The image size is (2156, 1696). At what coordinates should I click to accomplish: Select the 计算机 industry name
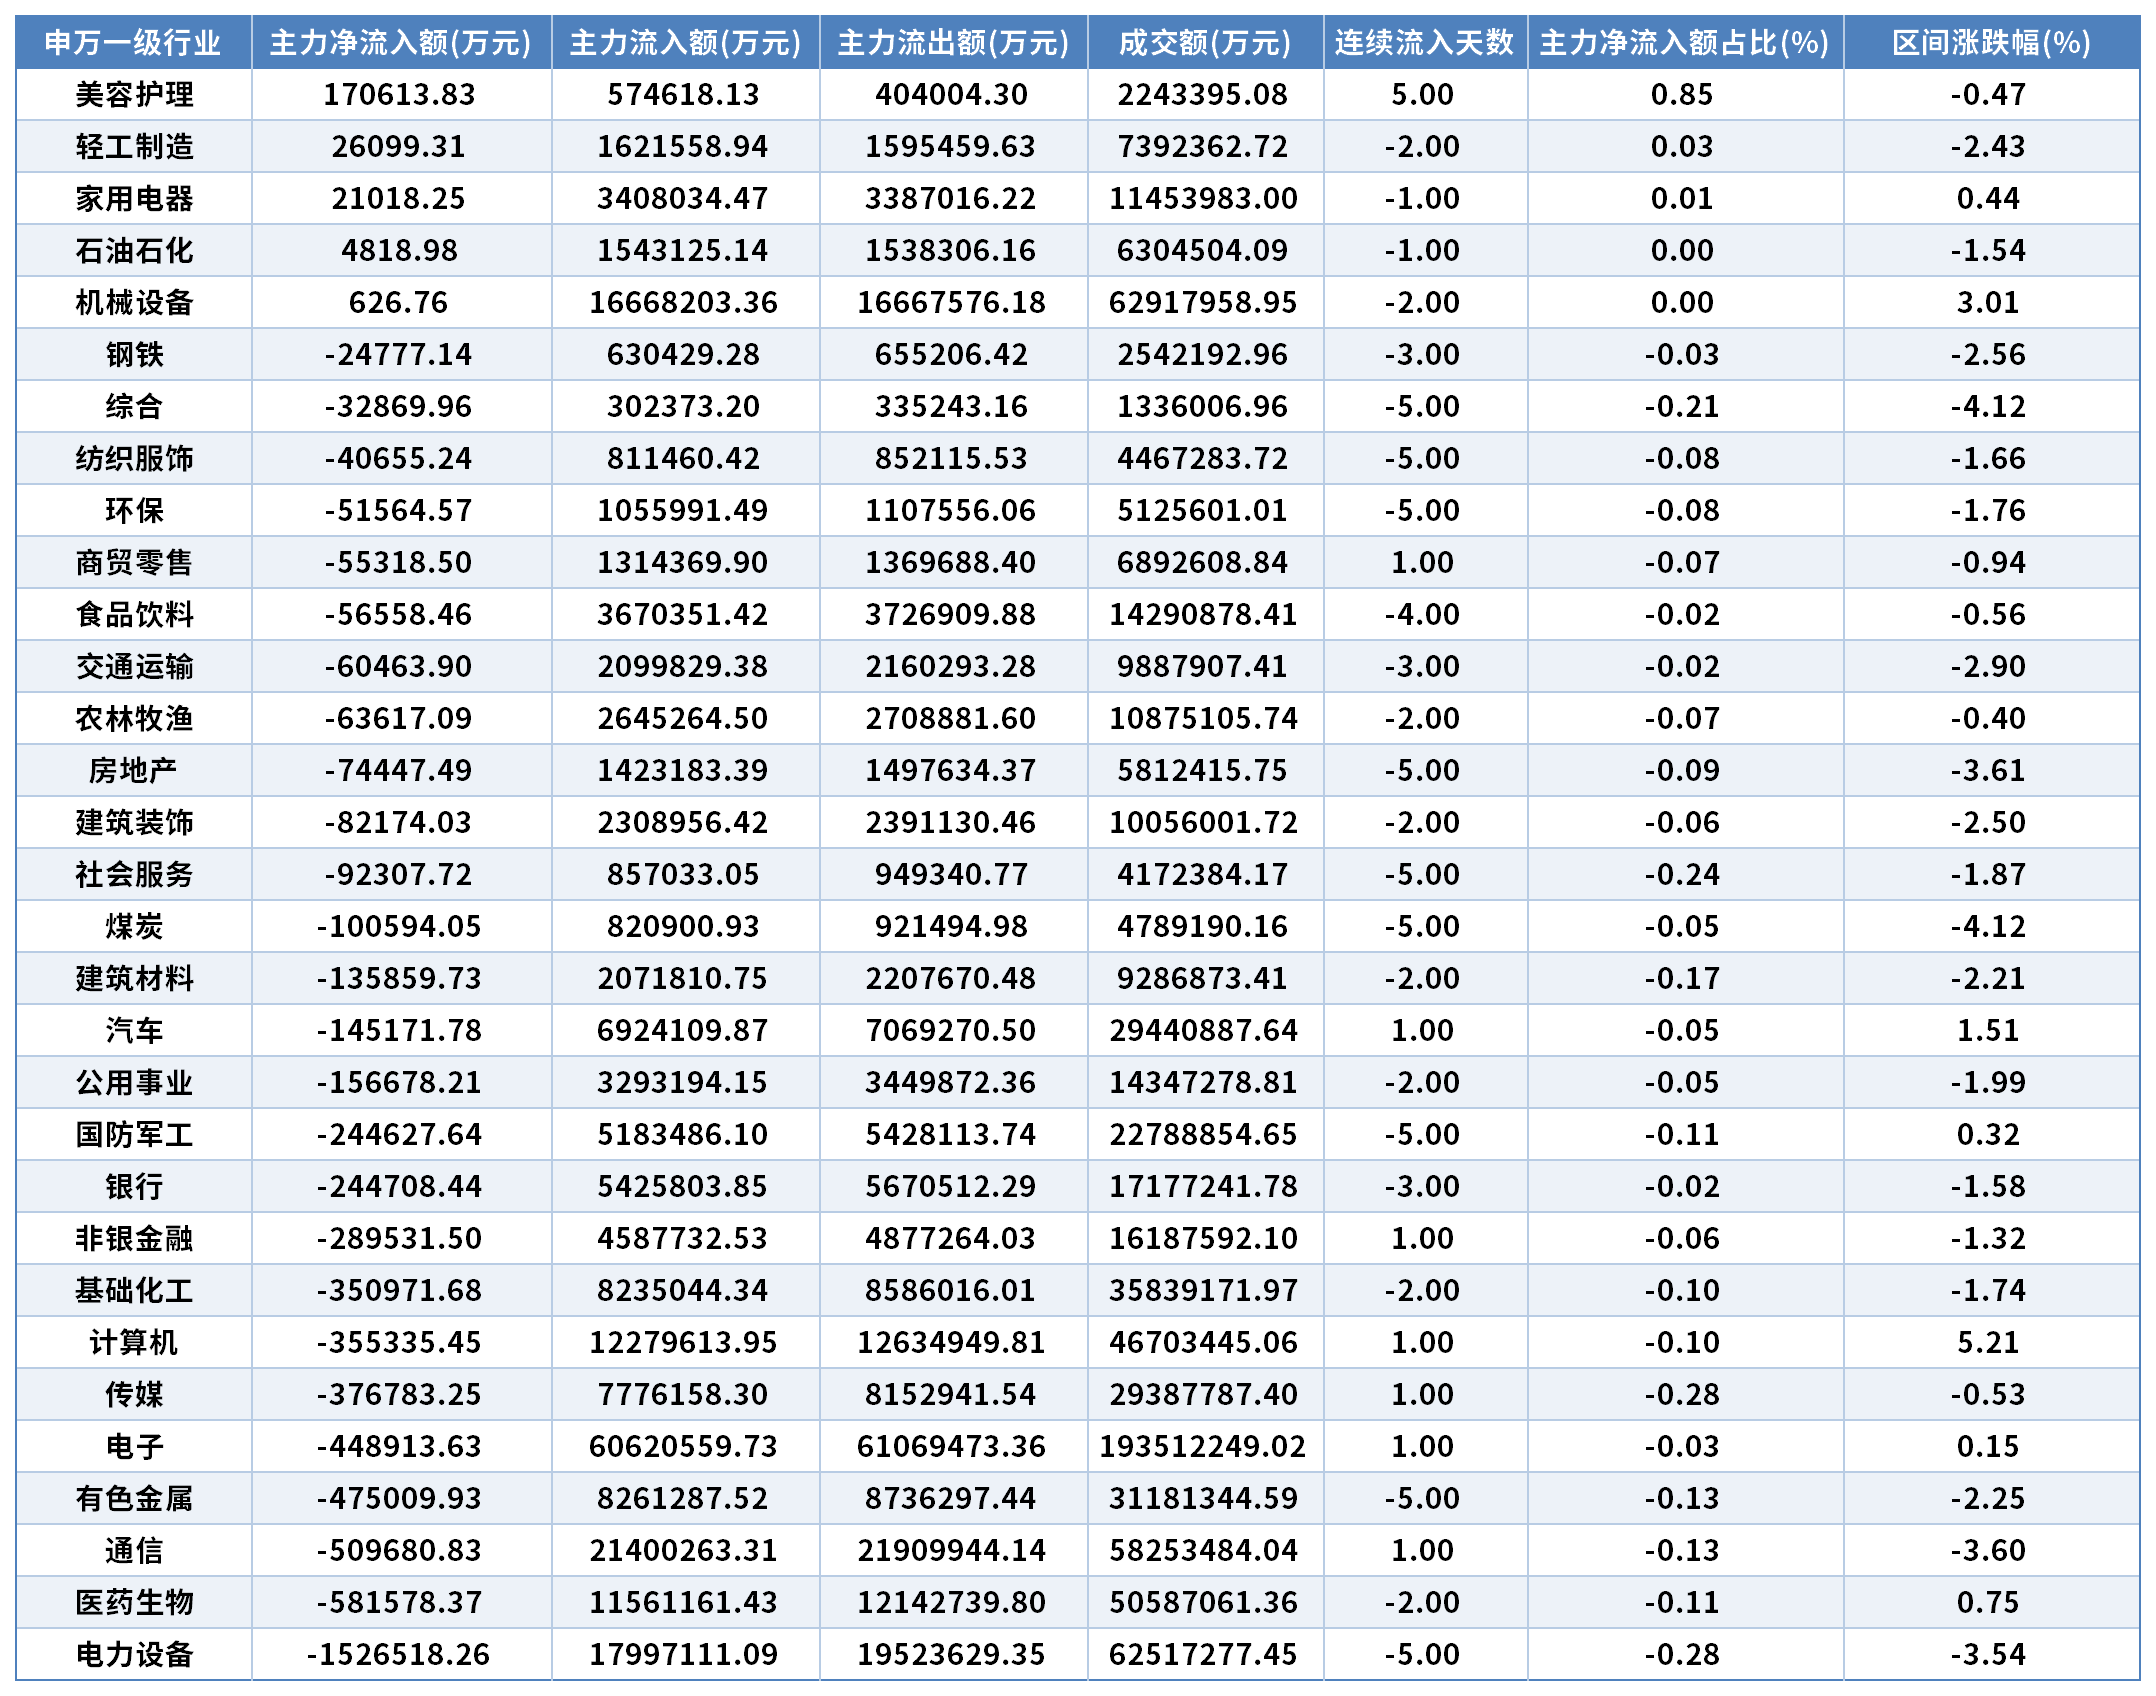[x=134, y=1343]
